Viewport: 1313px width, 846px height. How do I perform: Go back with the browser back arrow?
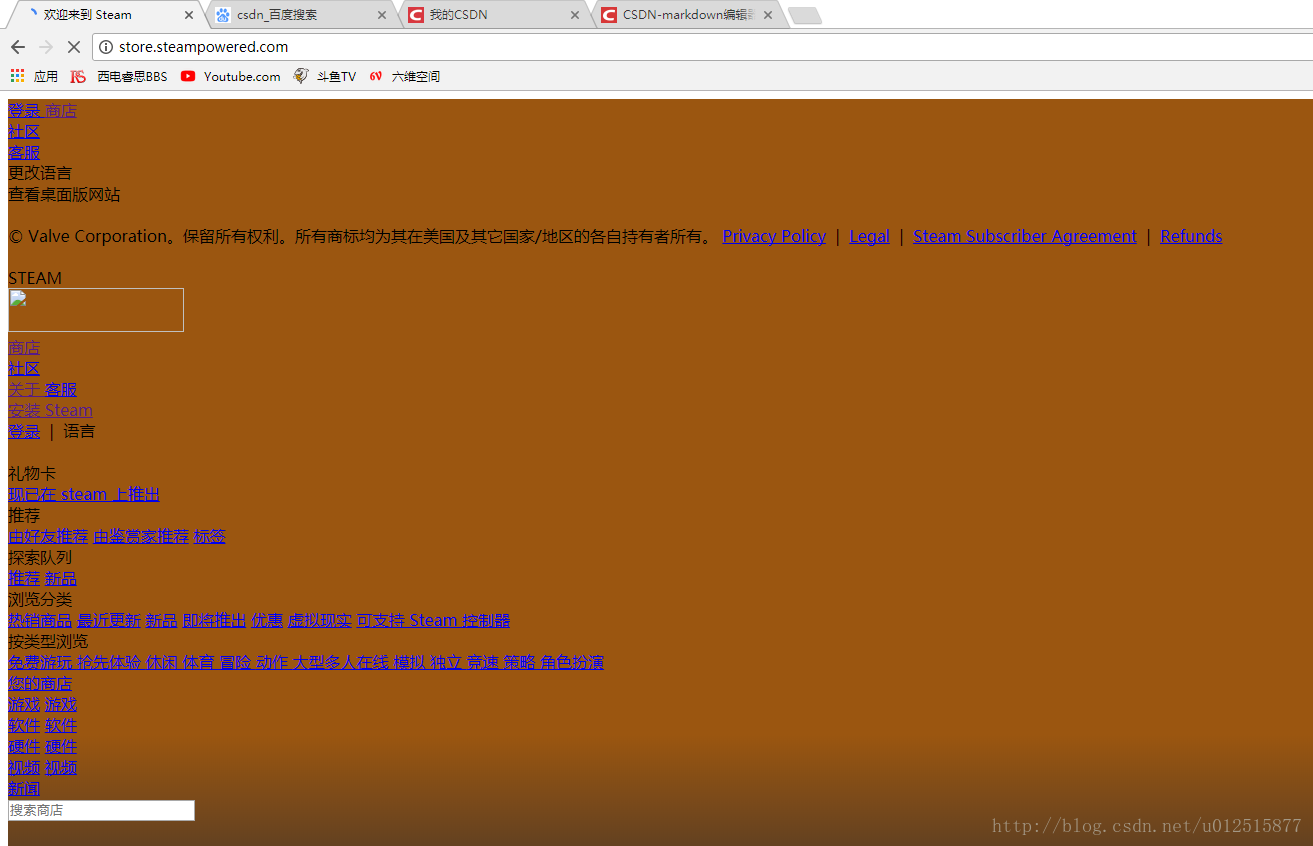18,47
